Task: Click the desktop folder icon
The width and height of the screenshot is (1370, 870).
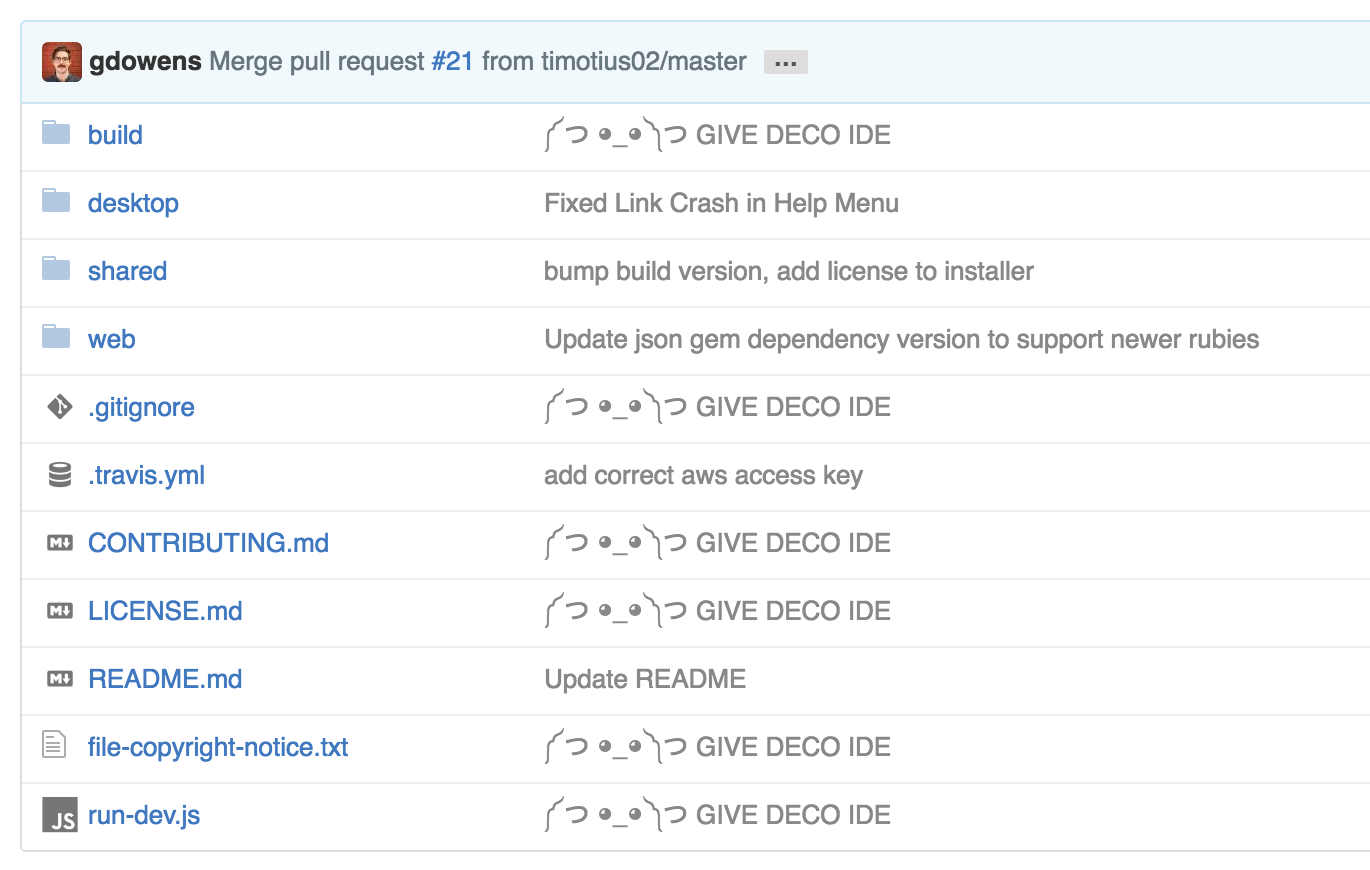Action: 57,202
